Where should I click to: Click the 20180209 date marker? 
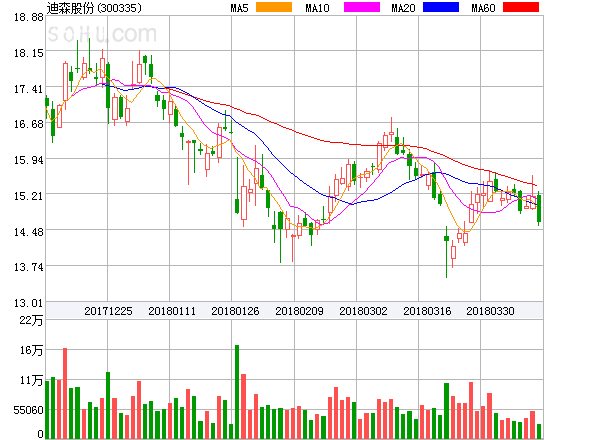pos(299,311)
